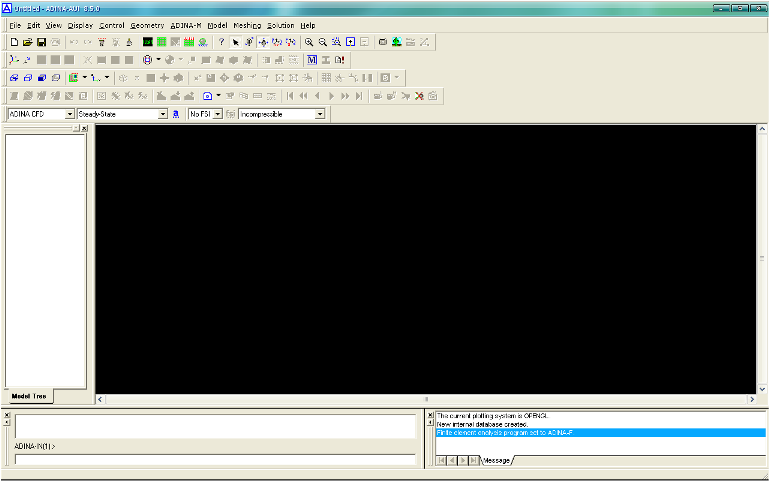Expand the No FSI dropdown

click(x=217, y=114)
